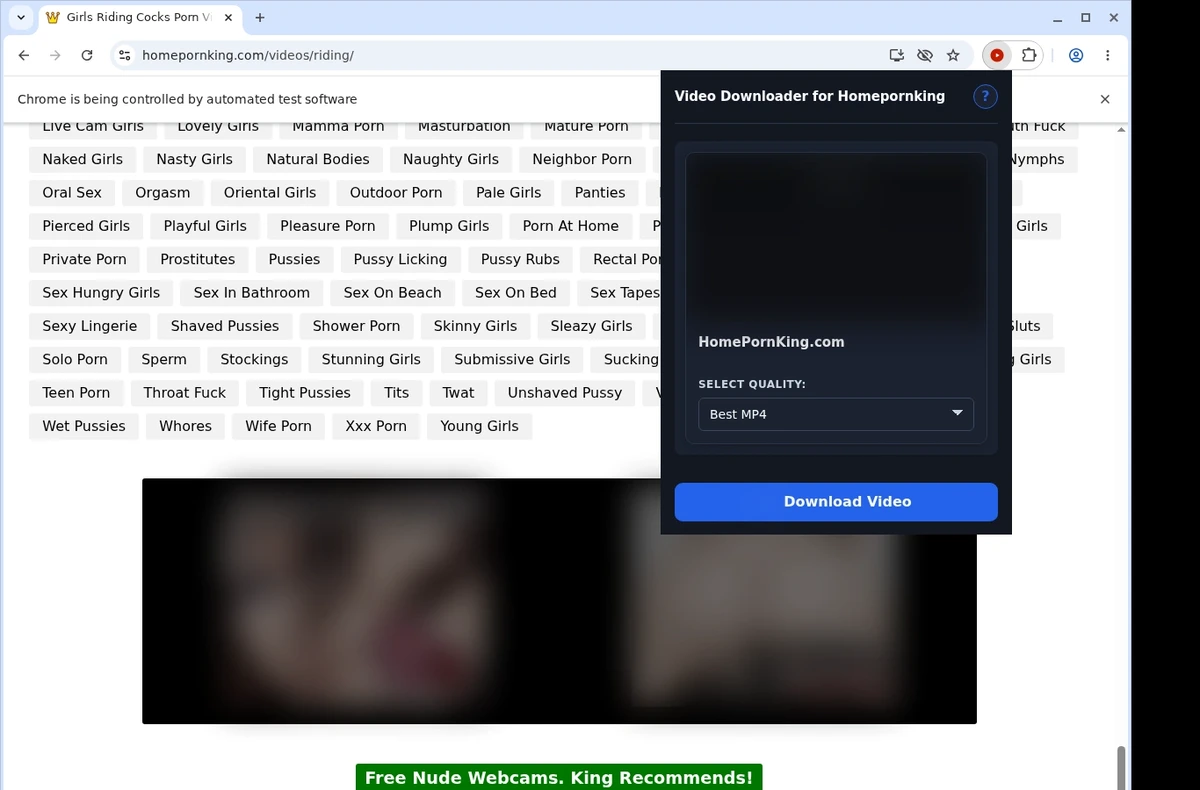Open the Sexy Lingerie tag

pos(90,326)
